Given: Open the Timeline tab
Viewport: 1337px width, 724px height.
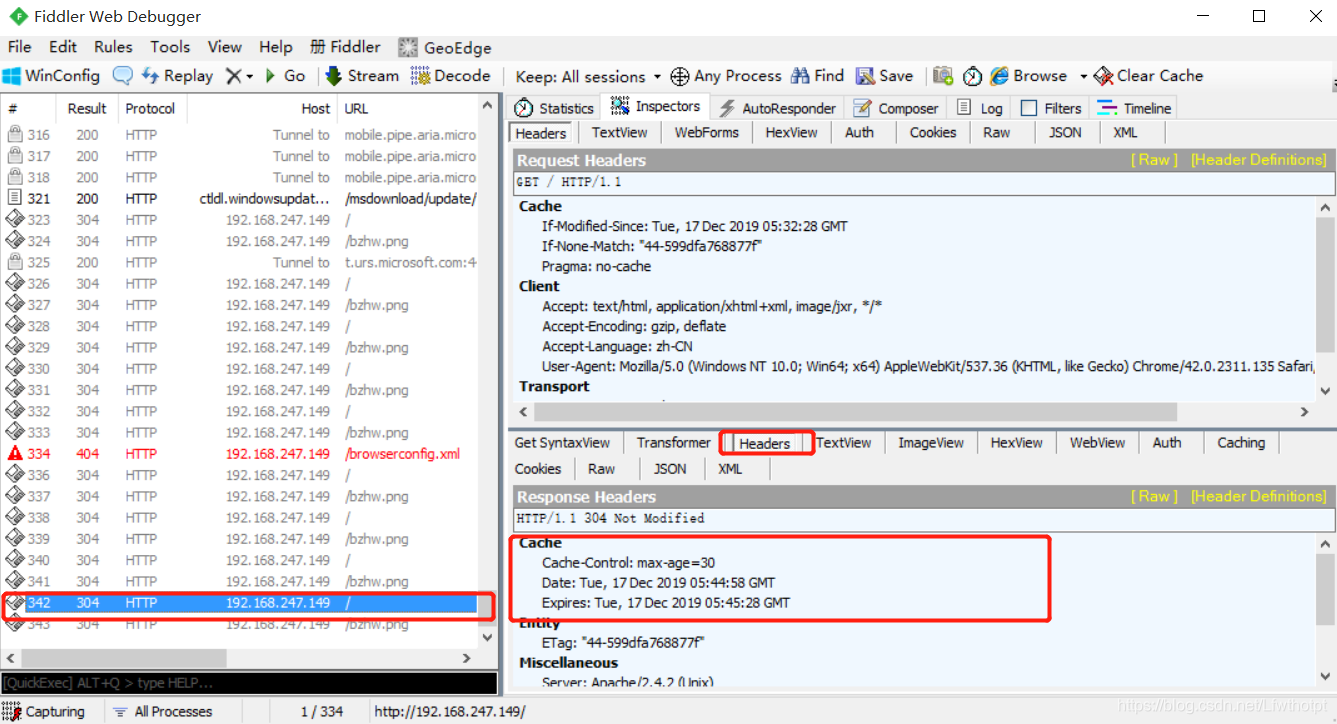Looking at the screenshot, I should click(x=1133, y=108).
